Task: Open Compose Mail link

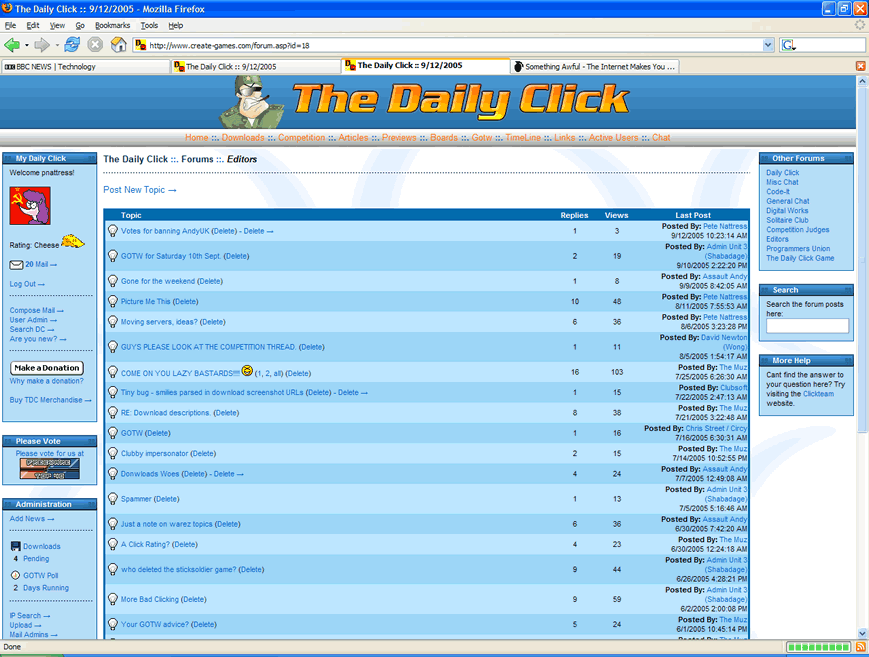Action: [x=36, y=310]
